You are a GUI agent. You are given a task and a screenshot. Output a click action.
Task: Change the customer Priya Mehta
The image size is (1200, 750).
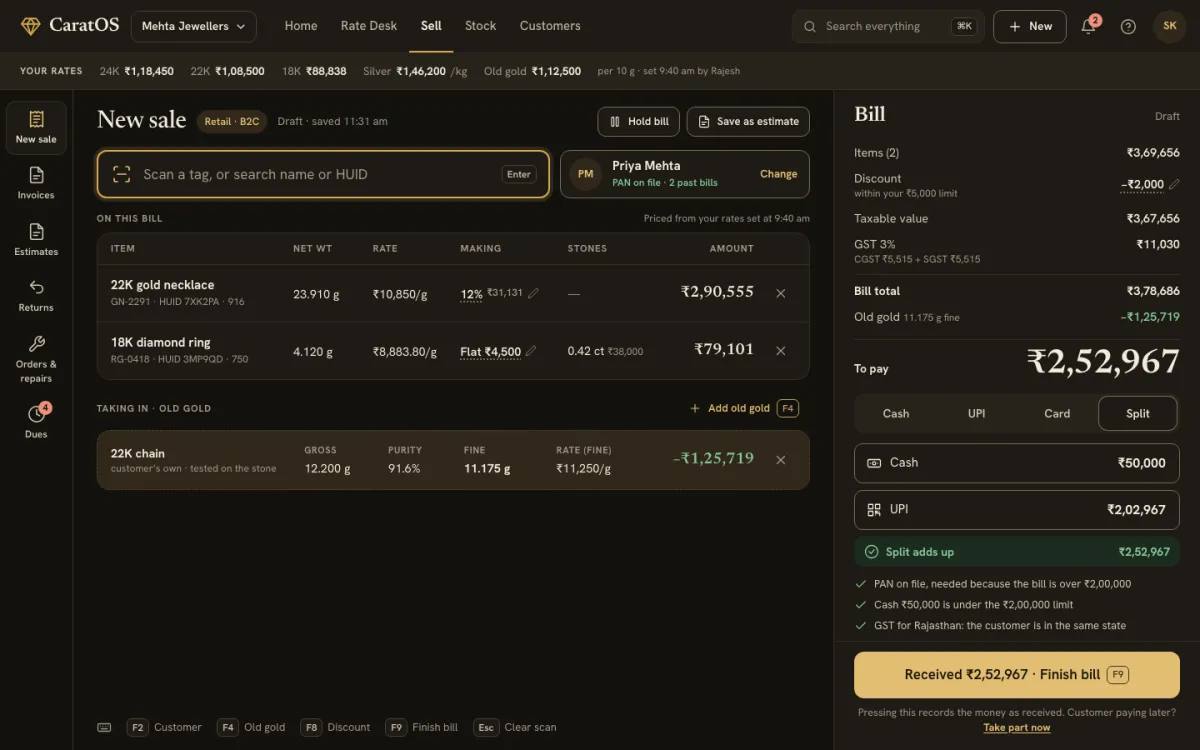(778, 174)
